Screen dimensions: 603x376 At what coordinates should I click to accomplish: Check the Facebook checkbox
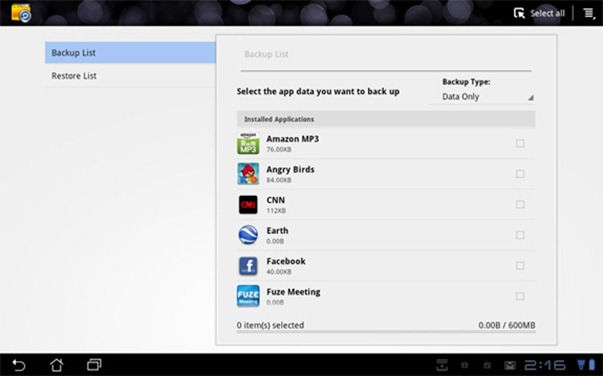click(520, 266)
